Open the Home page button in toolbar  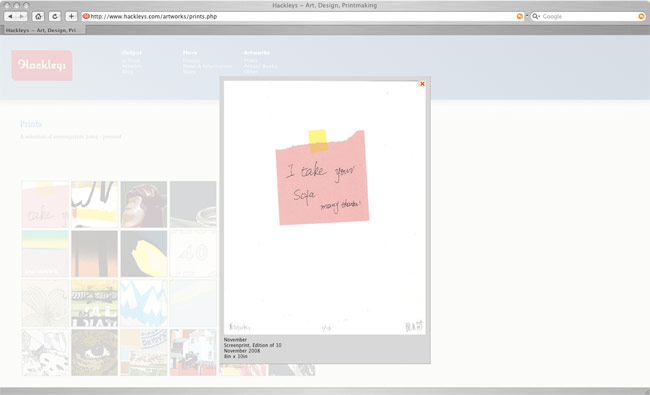pyautogui.click(x=38, y=17)
